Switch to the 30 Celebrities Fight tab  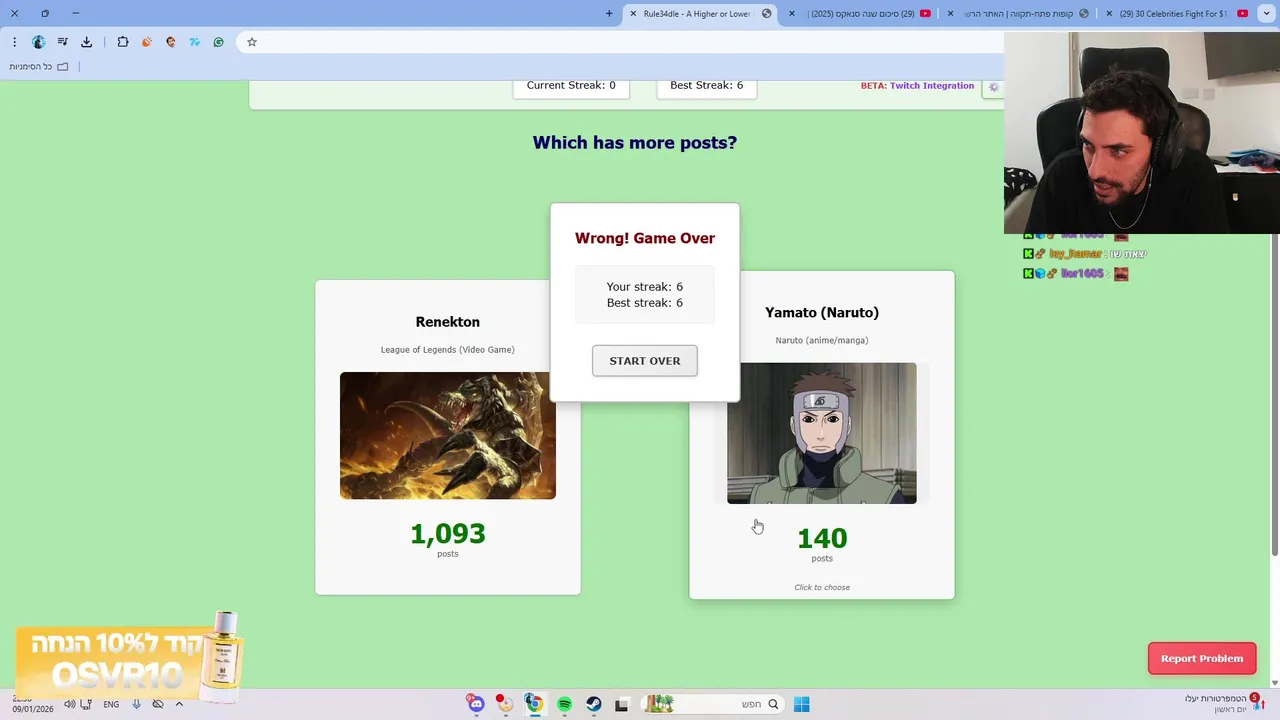[x=1175, y=14]
